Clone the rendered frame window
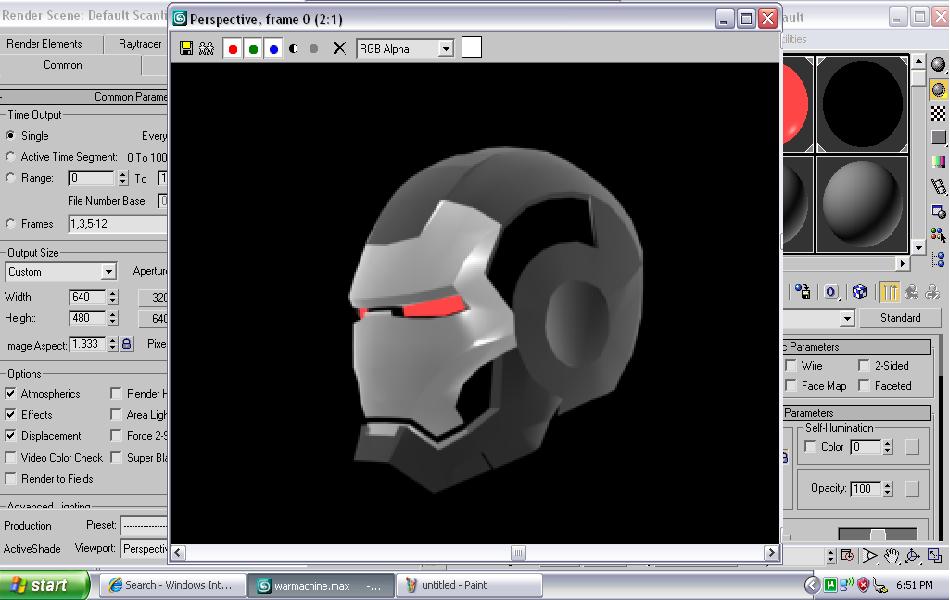Viewport: 950px width, 600px height. click(x=206, y=48)
